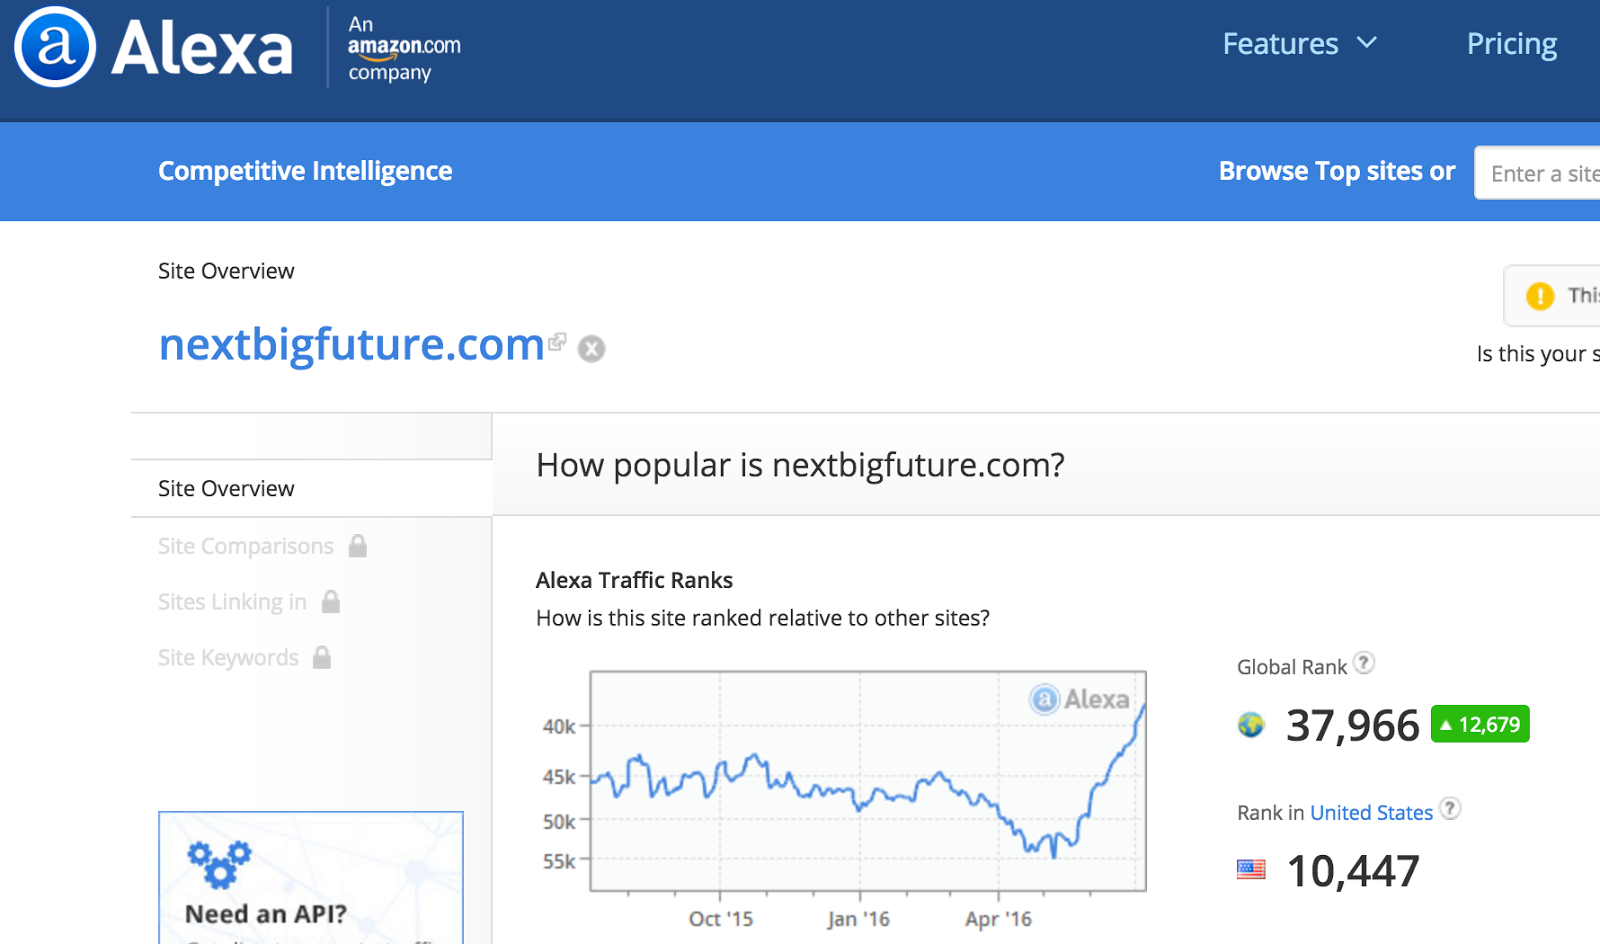
Task: Click Rank in United States help icon
Action: coord(1450,809)
